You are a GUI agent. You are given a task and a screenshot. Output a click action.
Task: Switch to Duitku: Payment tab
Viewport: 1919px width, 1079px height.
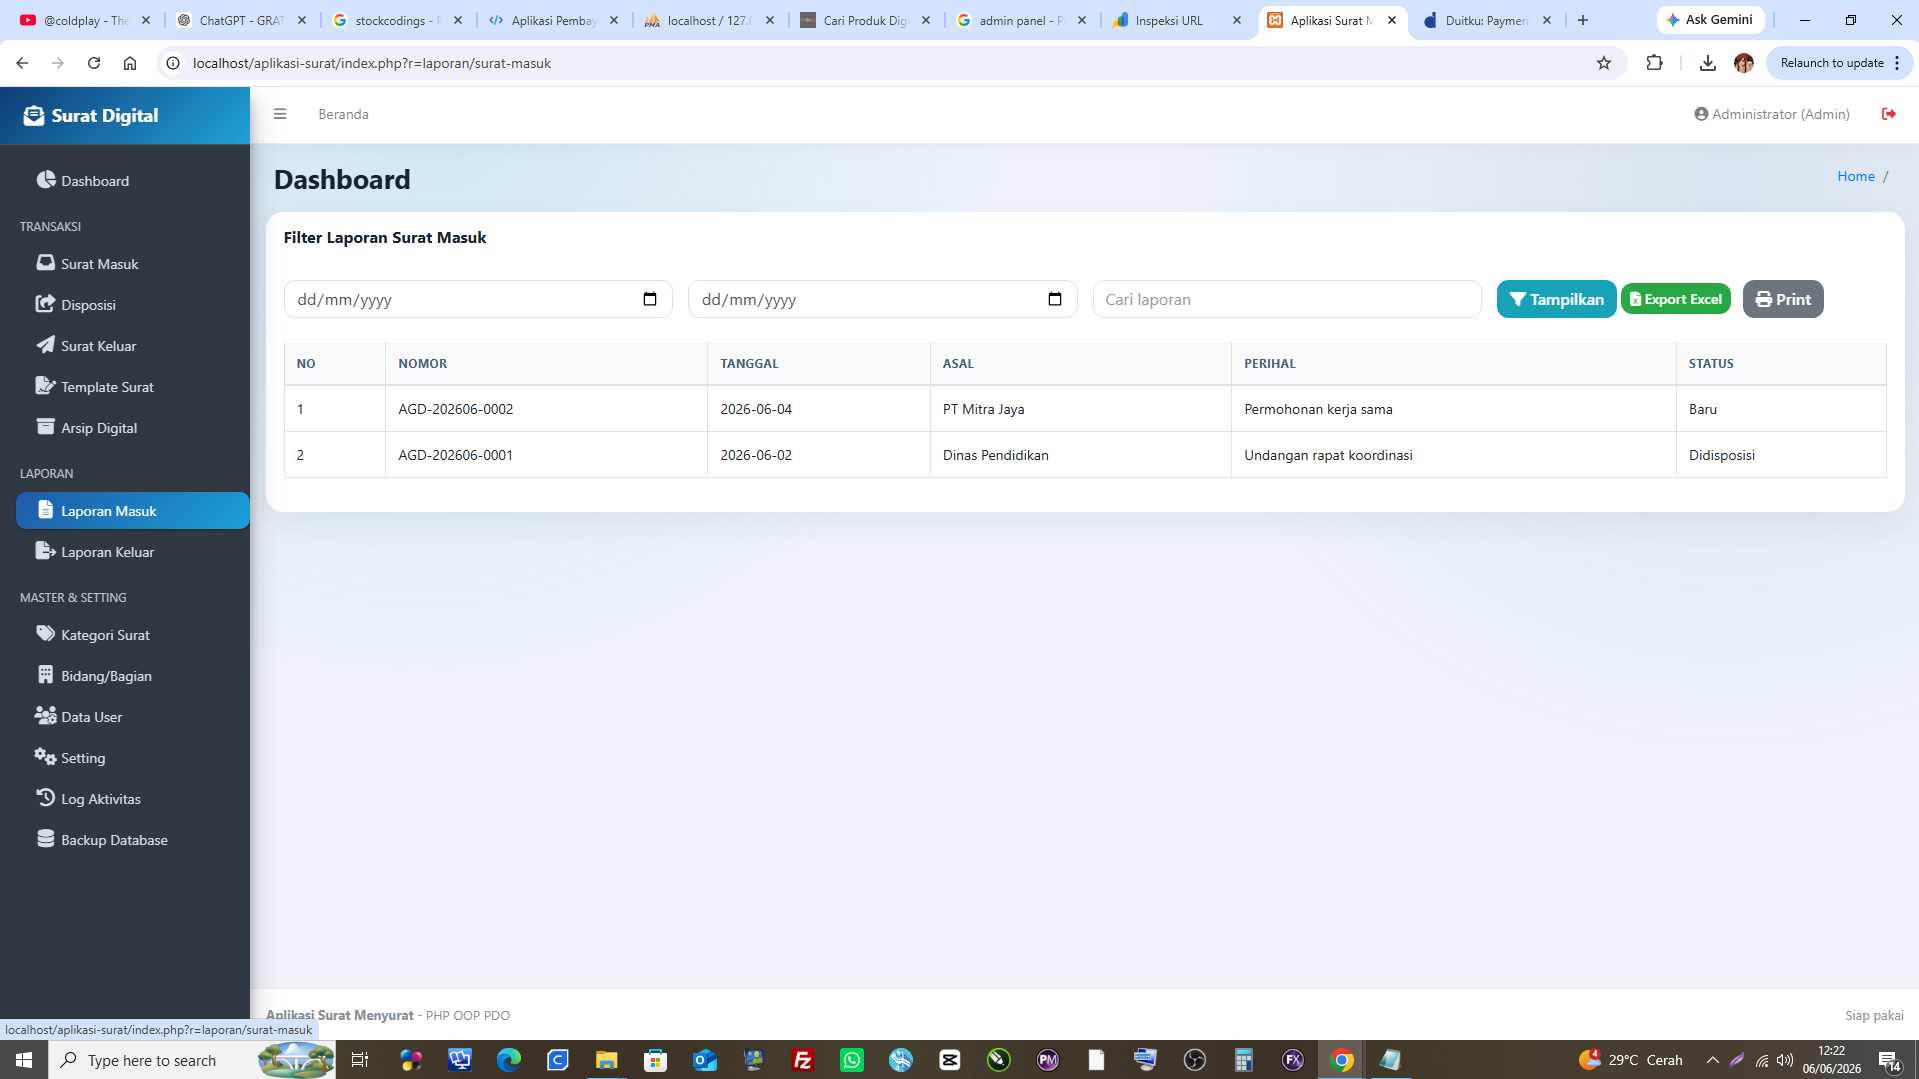pos(1487,20)
